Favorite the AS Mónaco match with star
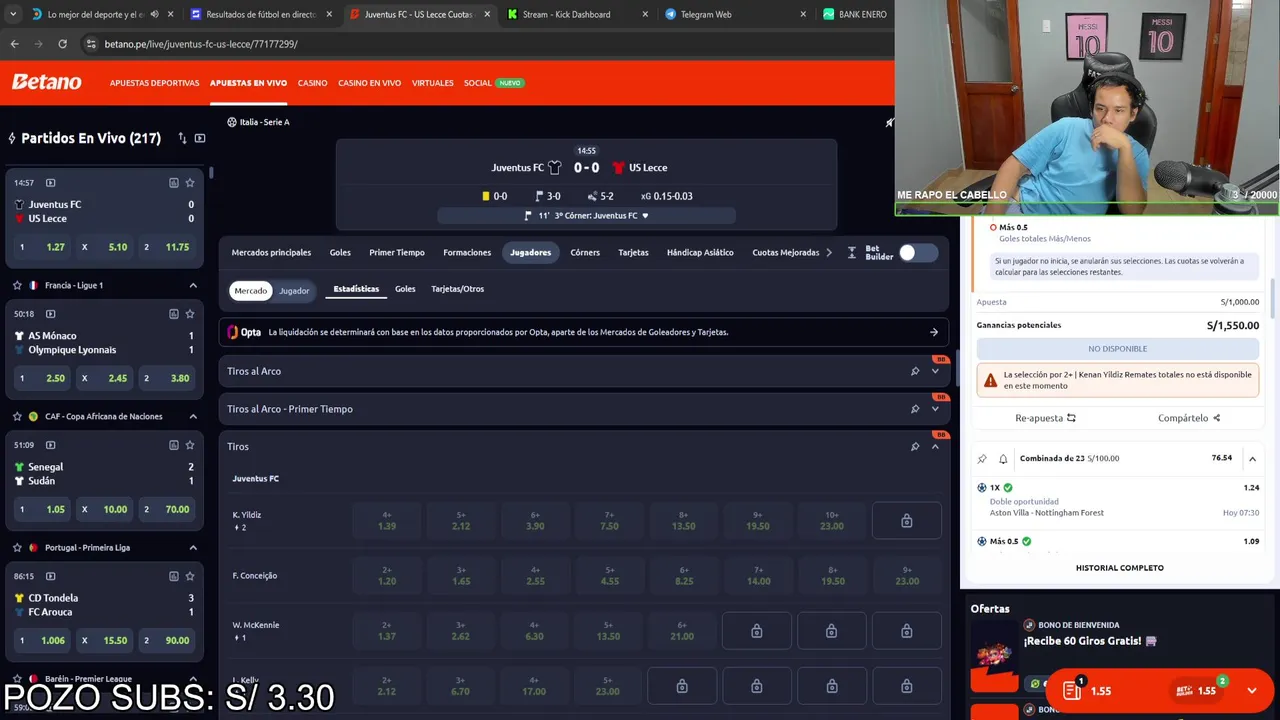Image resolution: width=1280 pixels, height=720 pixels. 190,314
